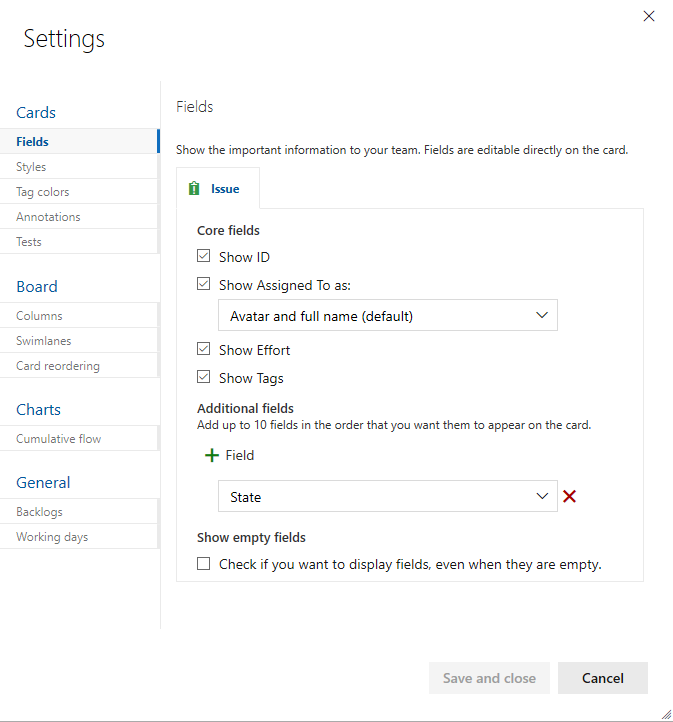This screenshot has height=722, width=673.
Task: Click the resize grip in the dialog corner
Action: click(x=666, y=714)
